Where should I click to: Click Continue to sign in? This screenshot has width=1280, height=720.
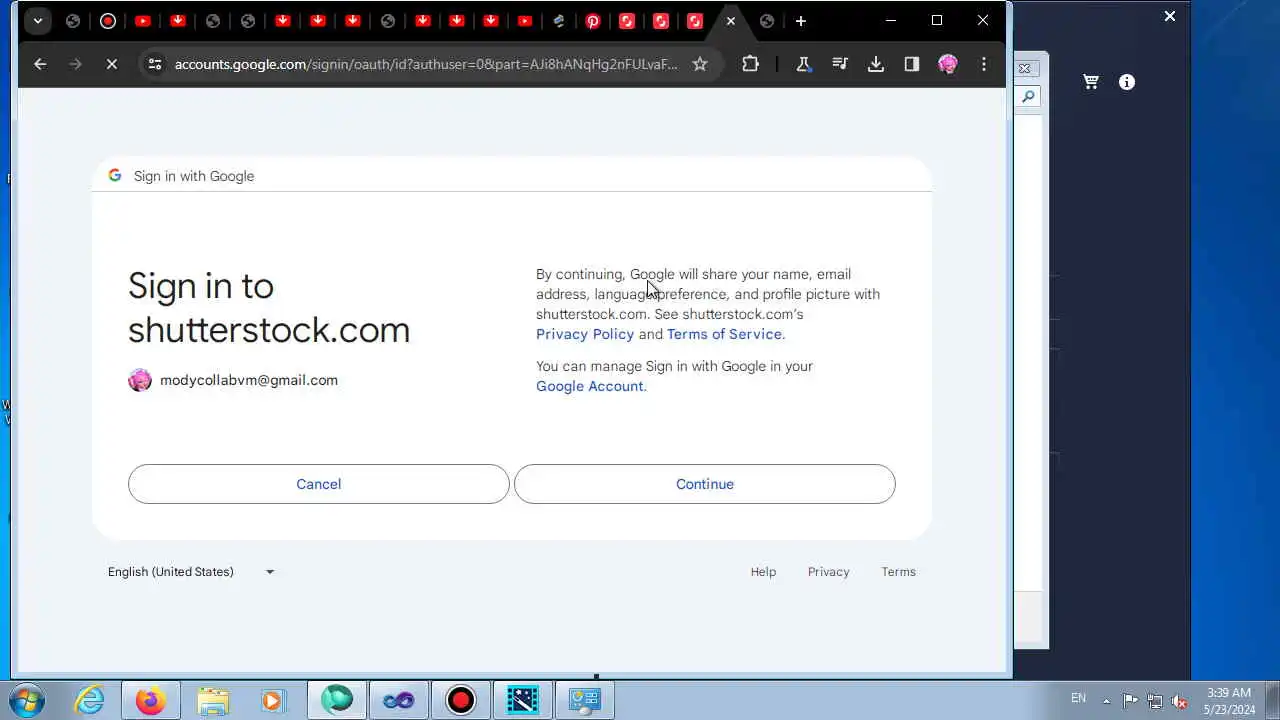pyautogui.click(x=705, y=484)
